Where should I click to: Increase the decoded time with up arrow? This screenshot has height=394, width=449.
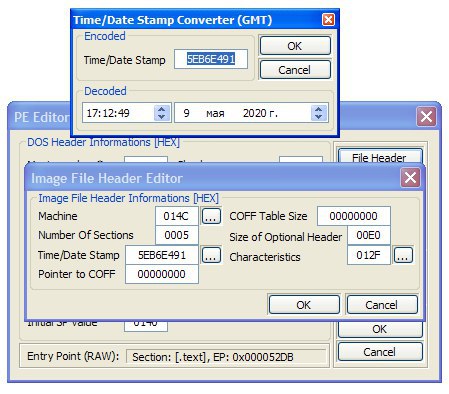coord(162,109)
